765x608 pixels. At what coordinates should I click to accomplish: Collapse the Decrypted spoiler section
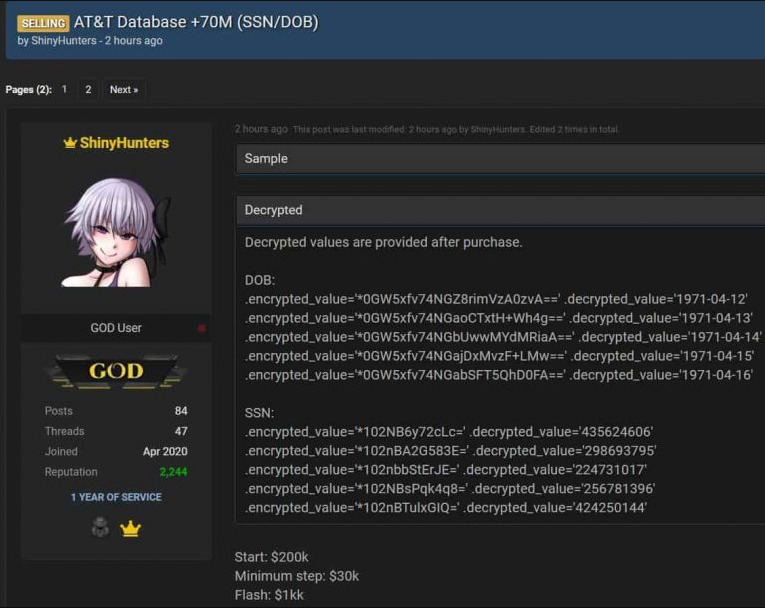500,210
